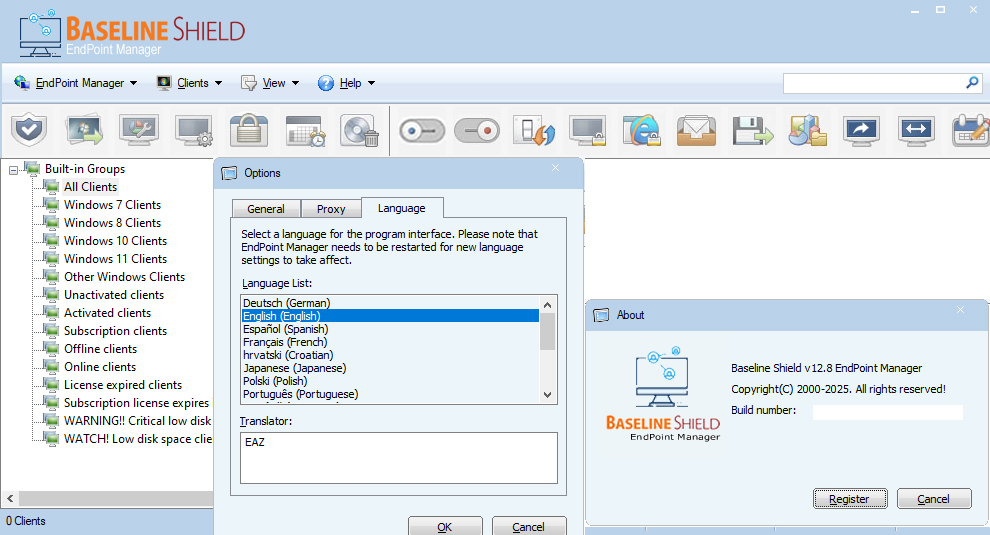Click the Windows picture with arrow icon

pos(84,131)
